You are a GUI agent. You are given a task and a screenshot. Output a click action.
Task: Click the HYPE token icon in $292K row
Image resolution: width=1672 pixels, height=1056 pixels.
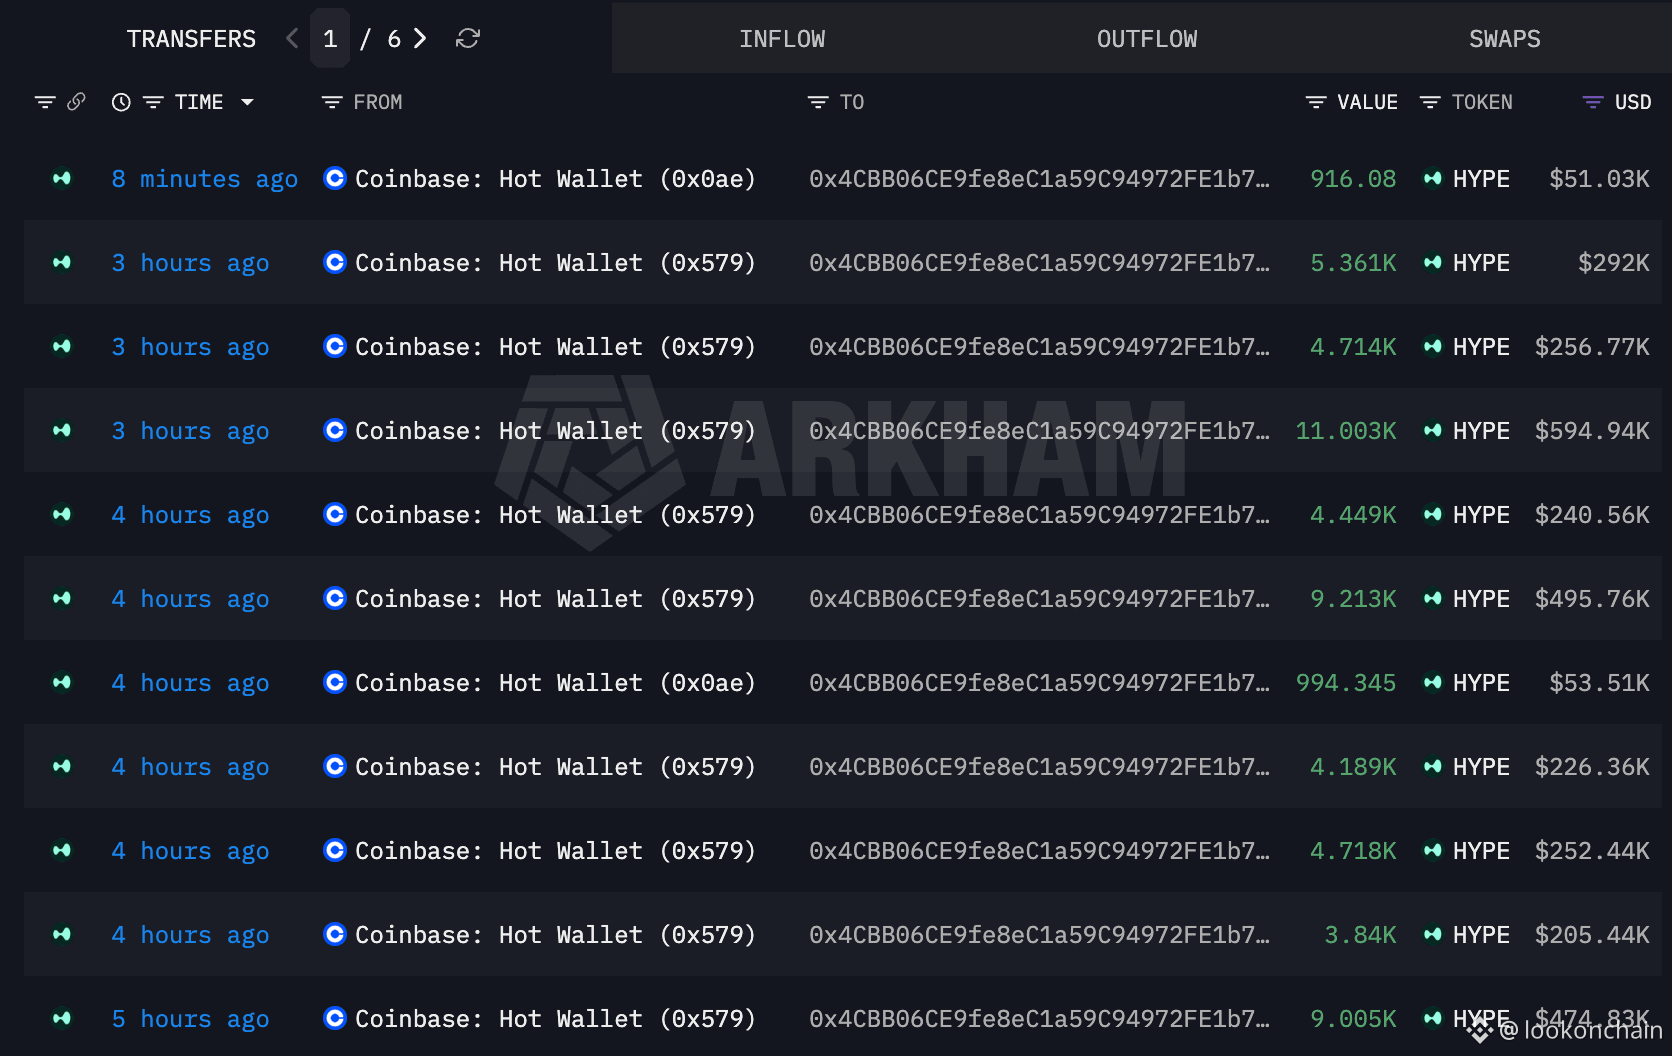click(1433, 263)
